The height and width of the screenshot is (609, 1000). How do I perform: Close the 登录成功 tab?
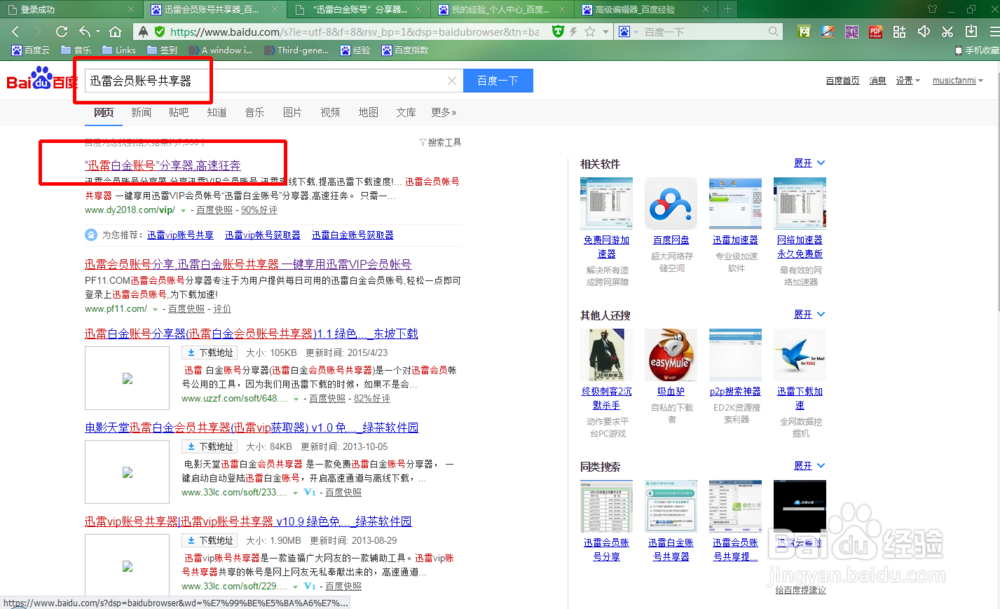[131, 10]
